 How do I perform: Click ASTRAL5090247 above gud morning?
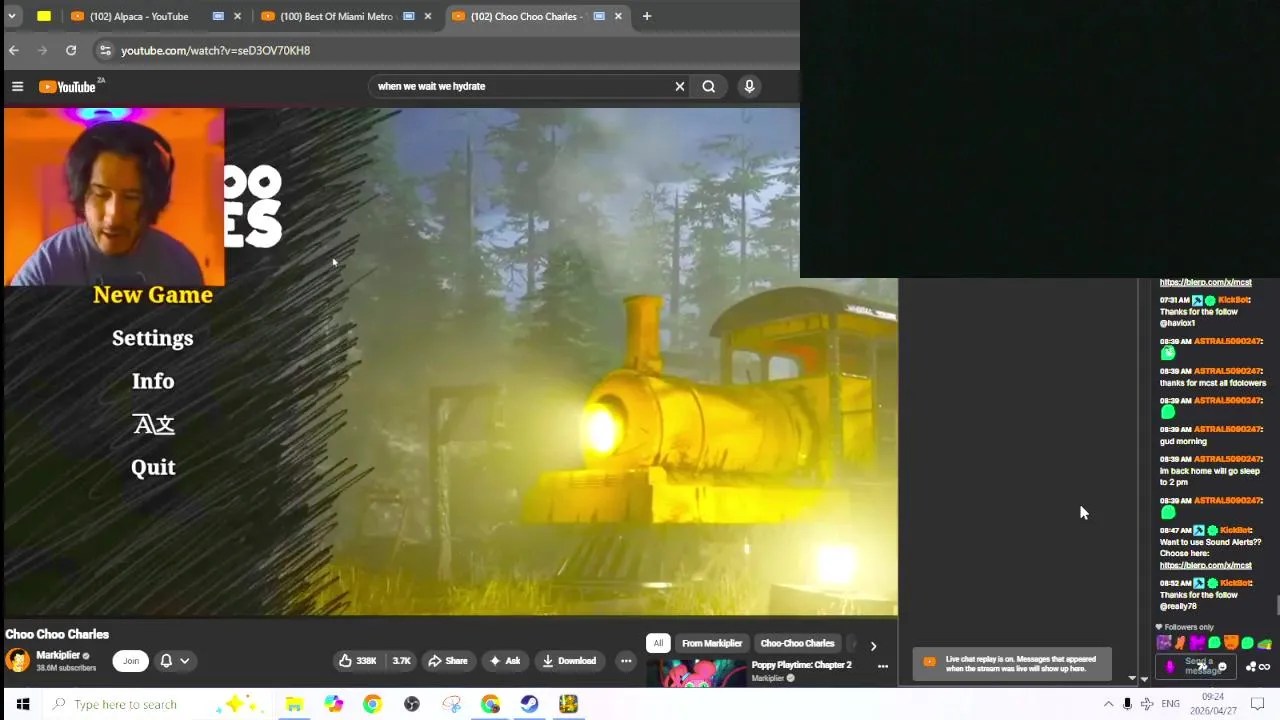1227,429
